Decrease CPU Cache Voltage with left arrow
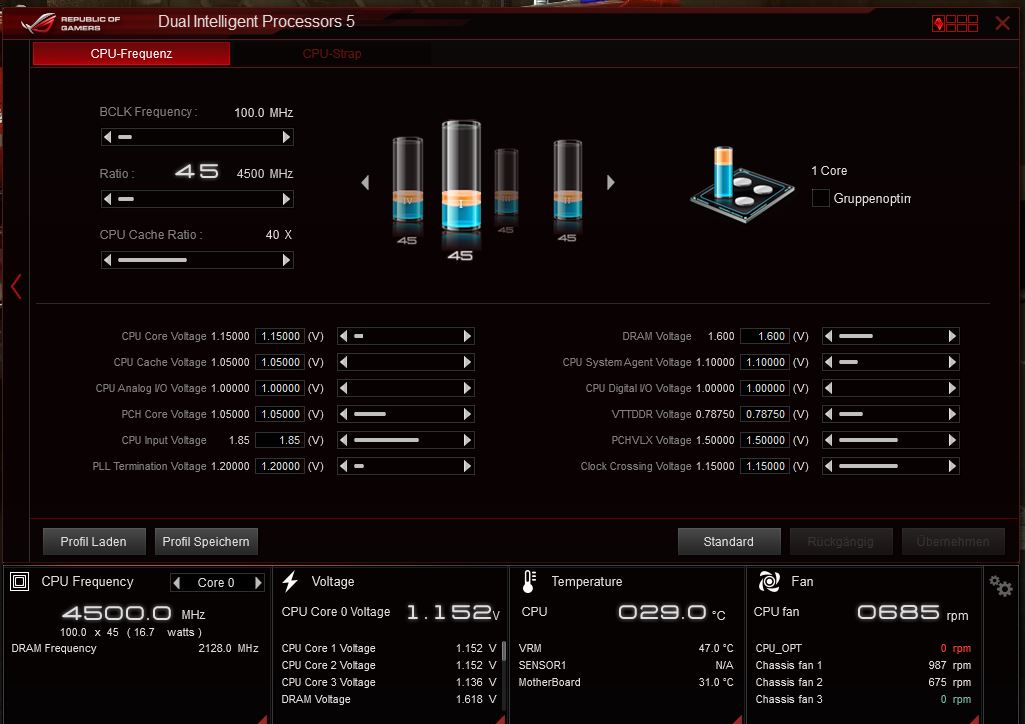The height and width of the screenshot is (724, 1025). coord(344,362)
